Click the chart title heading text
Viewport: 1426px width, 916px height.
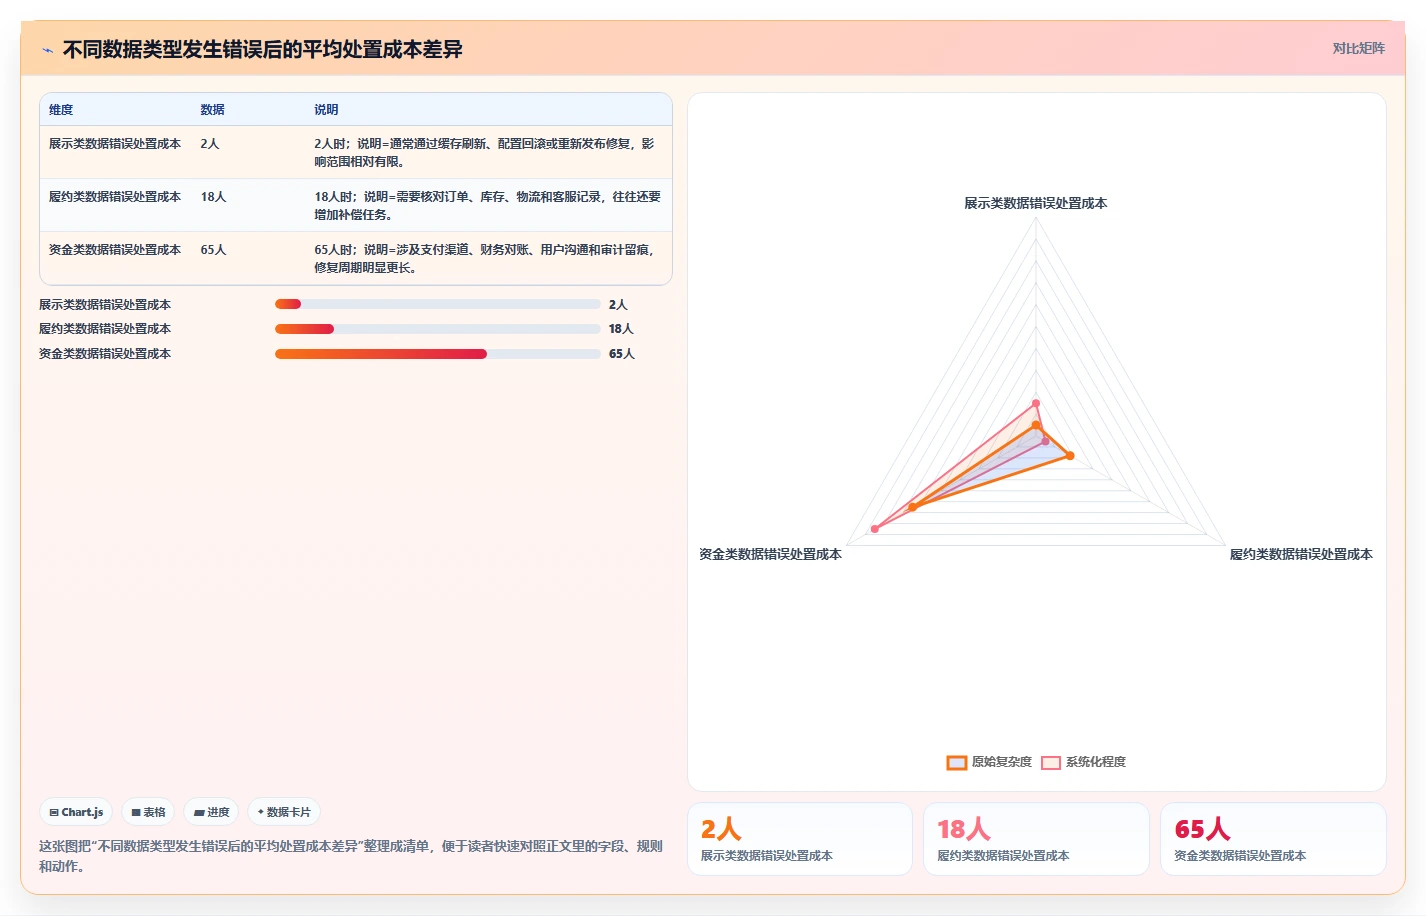point(263,50)
